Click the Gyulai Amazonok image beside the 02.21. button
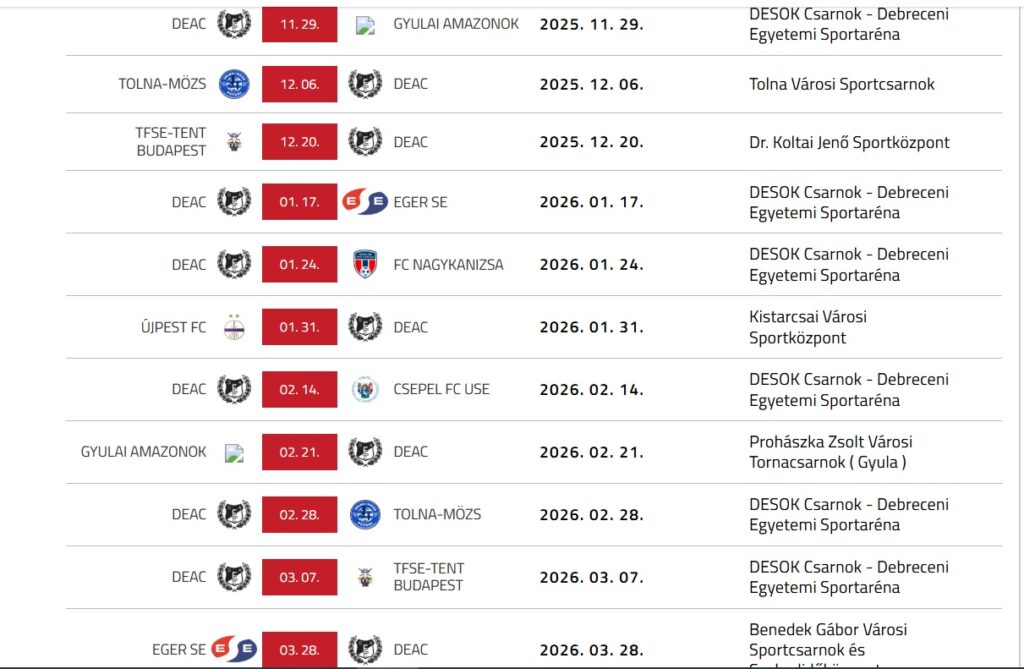Screen dimensions: 1024x669 click(x=234, y=452)
